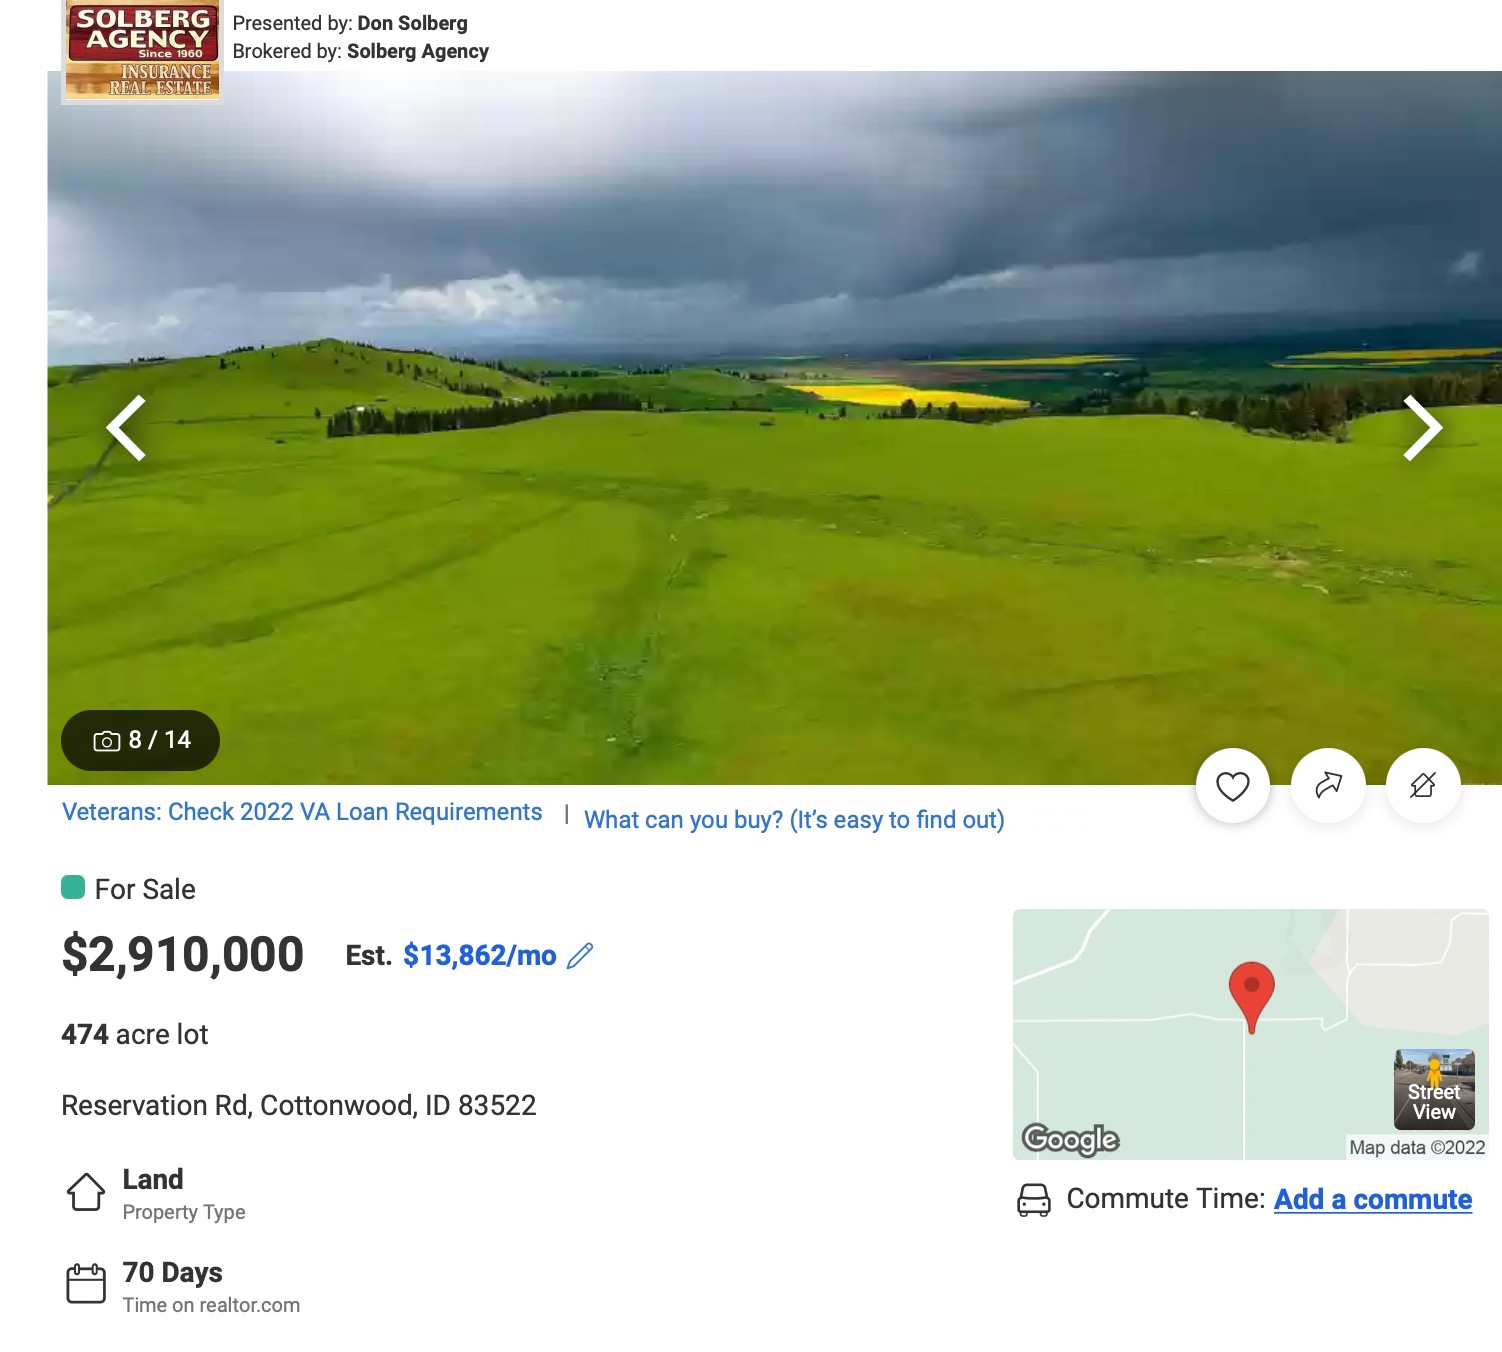Screen dimensions: 1502x1352
Task: Open the Street View thumbnail on map
Action: (x=1434, y=1089)
